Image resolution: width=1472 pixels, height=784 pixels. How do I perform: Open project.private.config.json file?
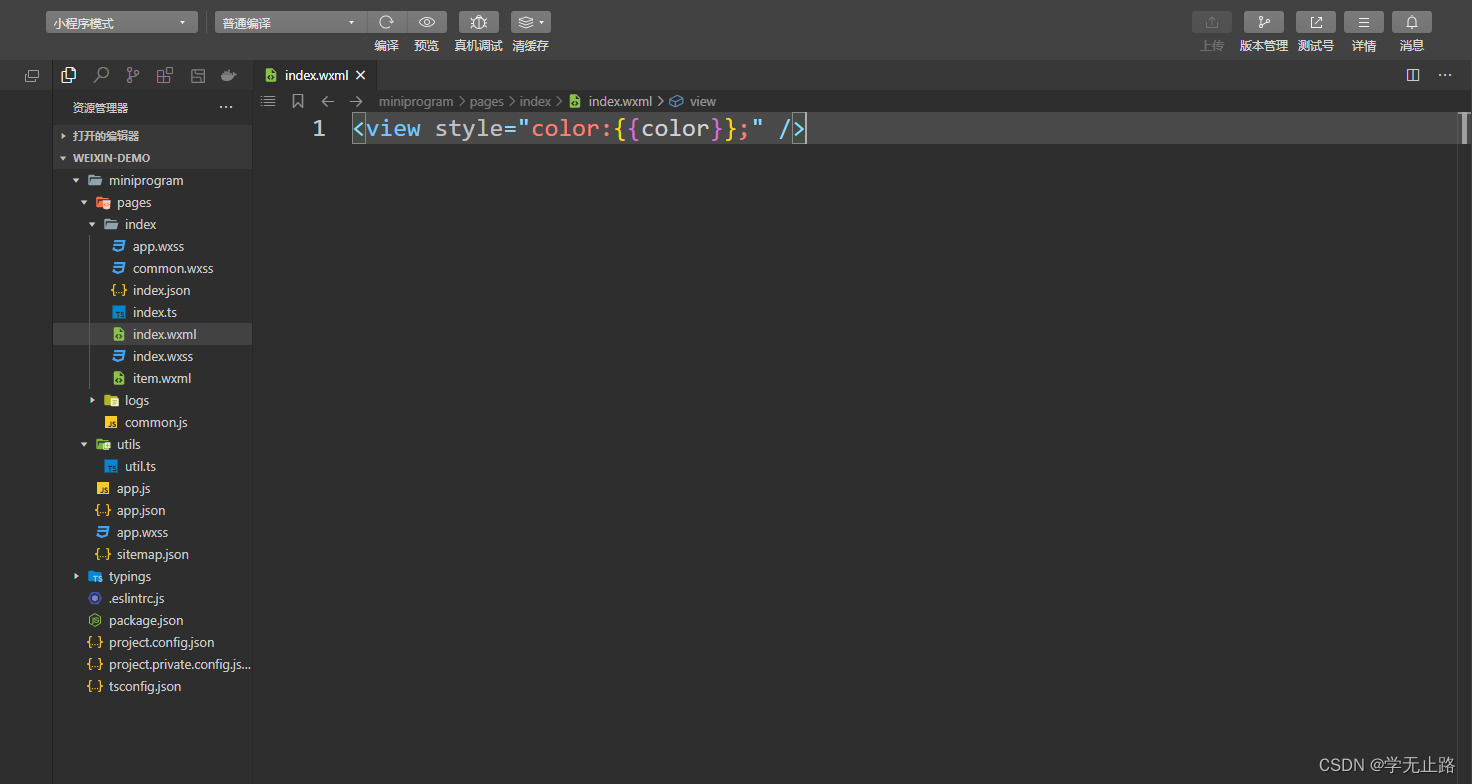pos(152,665)
